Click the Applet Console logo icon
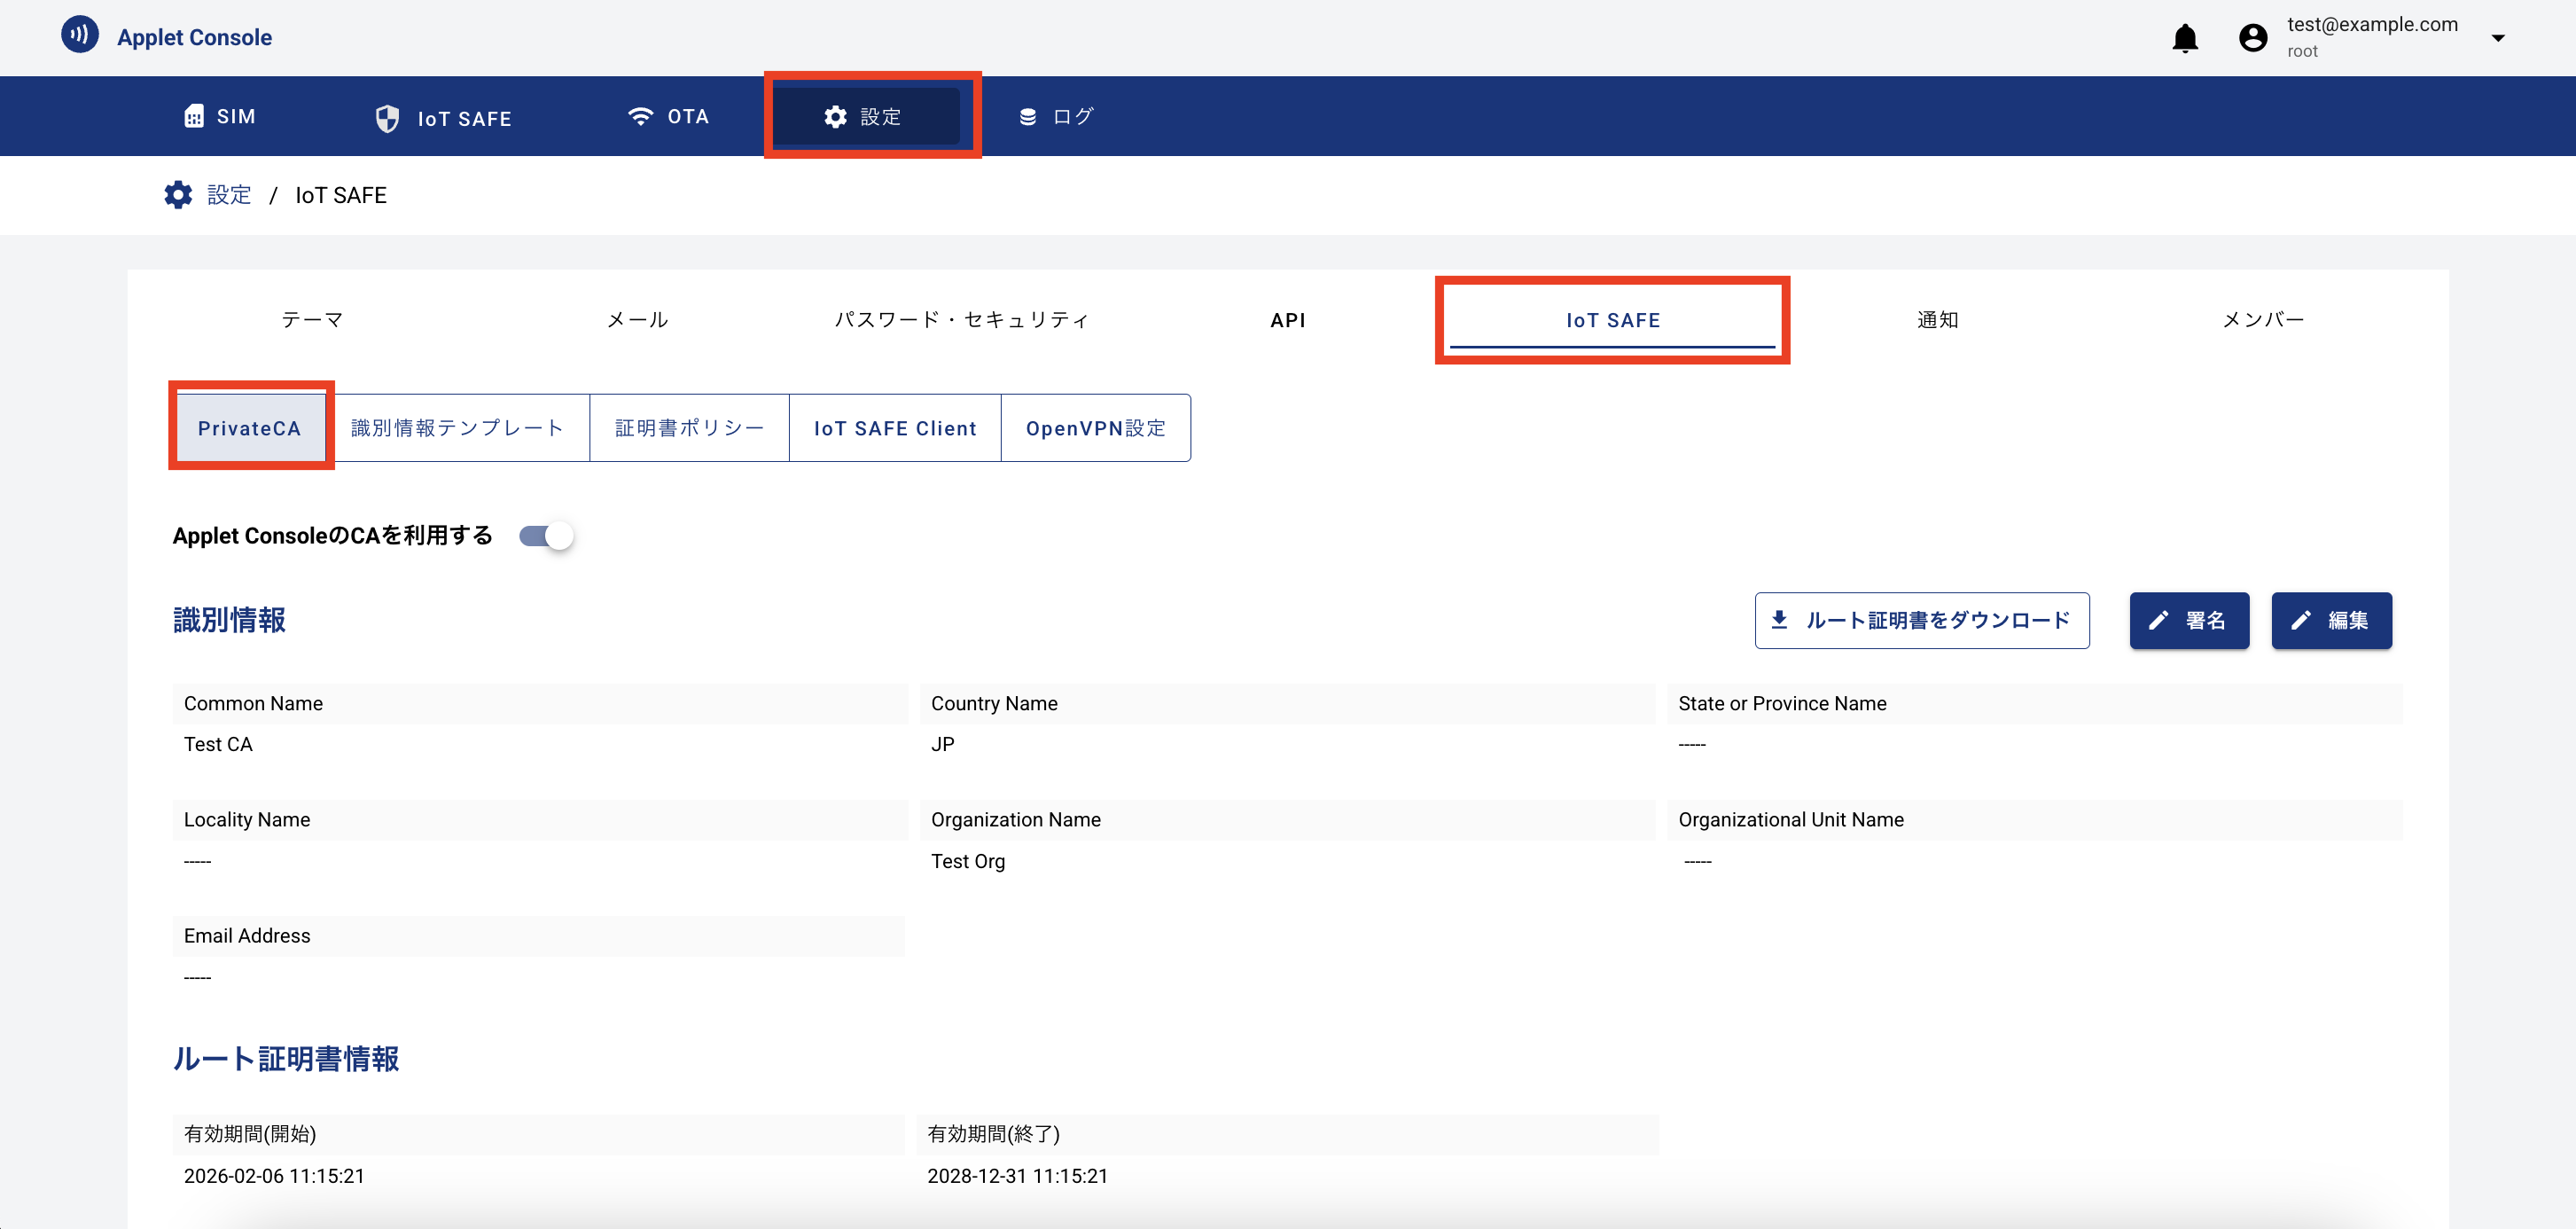The image size is (2576, 1229). point(80,35)
